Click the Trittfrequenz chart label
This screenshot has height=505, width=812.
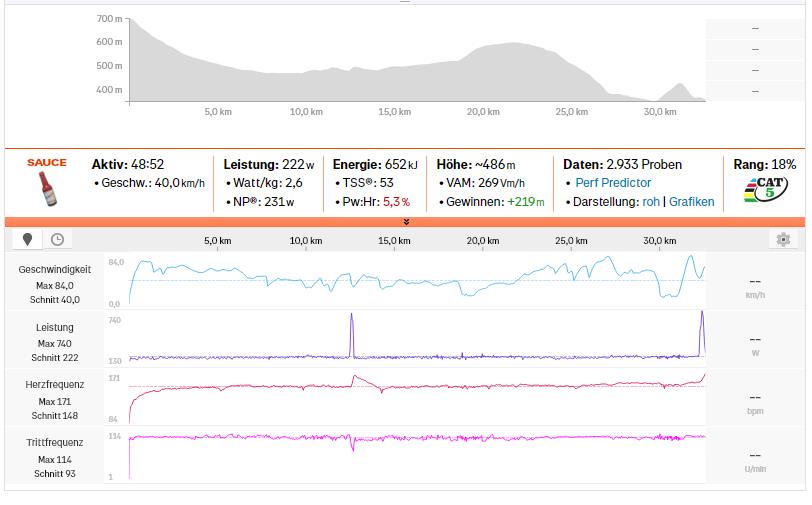[x=55, y=442]
